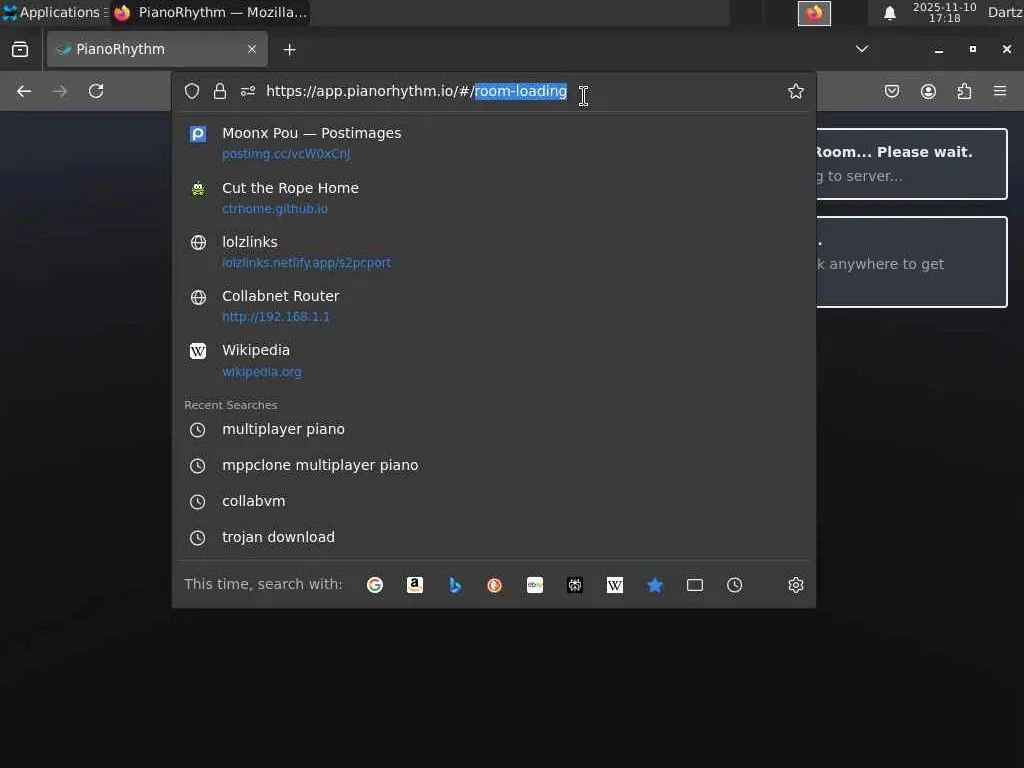This screenshot has height=768, width=1024.
Task: Search this time with DuckDuckGo
Action: 494,585
